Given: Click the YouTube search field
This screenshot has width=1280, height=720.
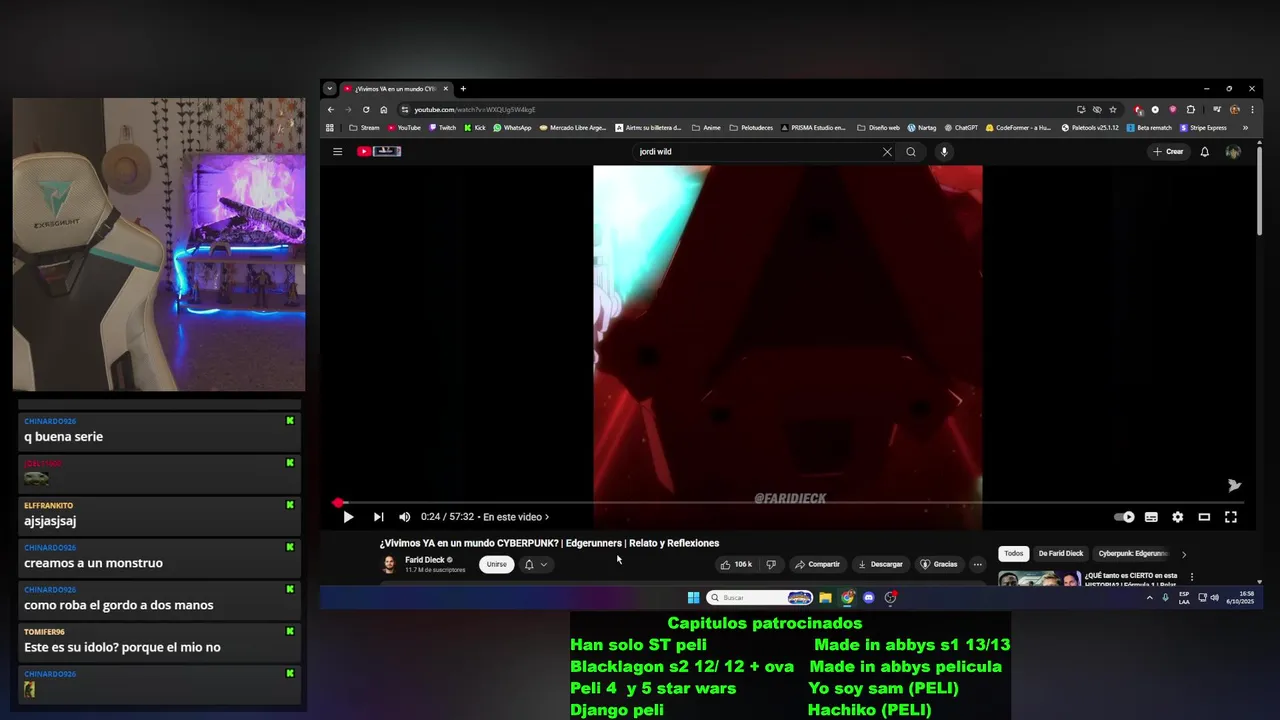Looking at the screenshot, I should (755, 152).
